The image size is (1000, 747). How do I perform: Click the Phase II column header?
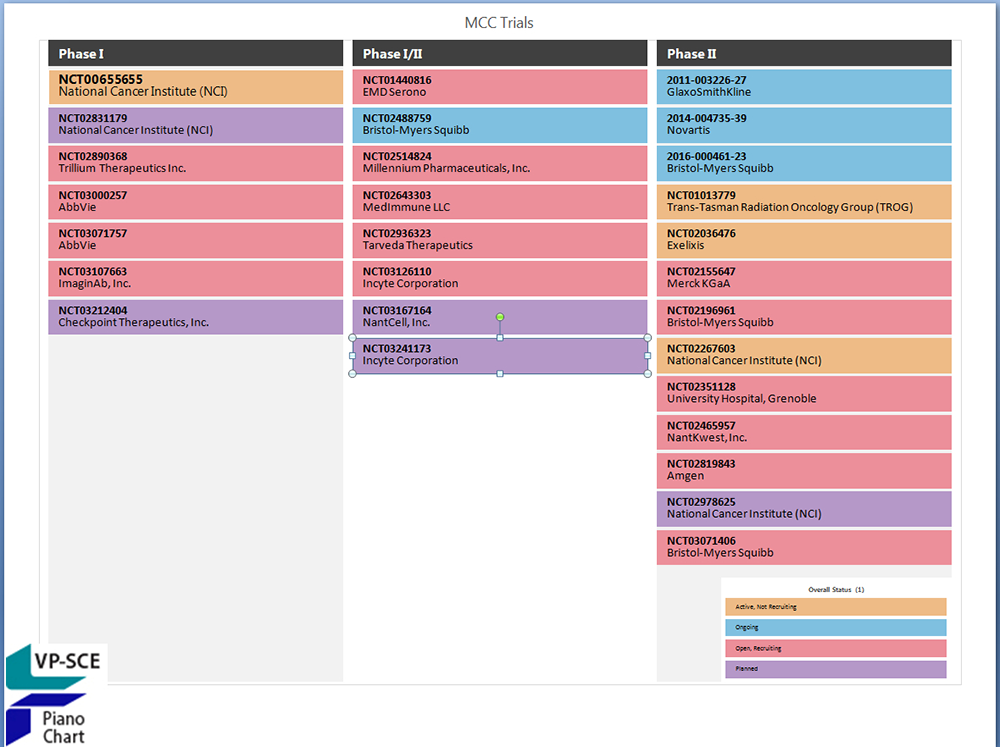804,54
